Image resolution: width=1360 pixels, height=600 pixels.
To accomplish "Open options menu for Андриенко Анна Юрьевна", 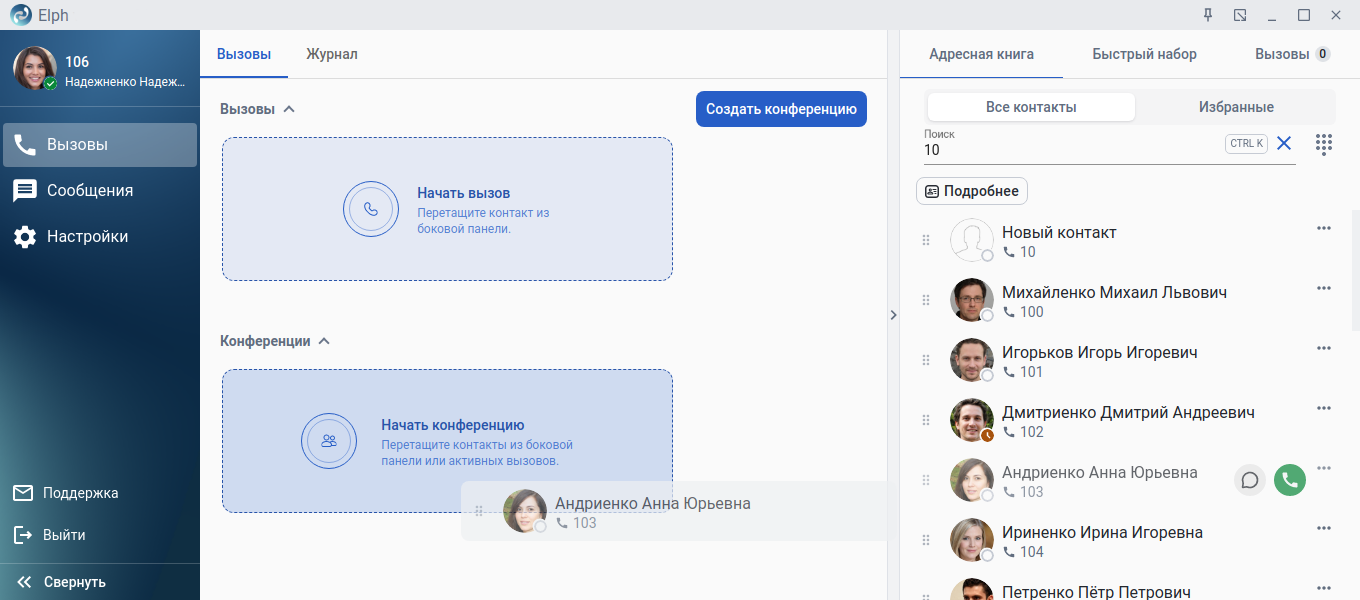I will 1324,468.
